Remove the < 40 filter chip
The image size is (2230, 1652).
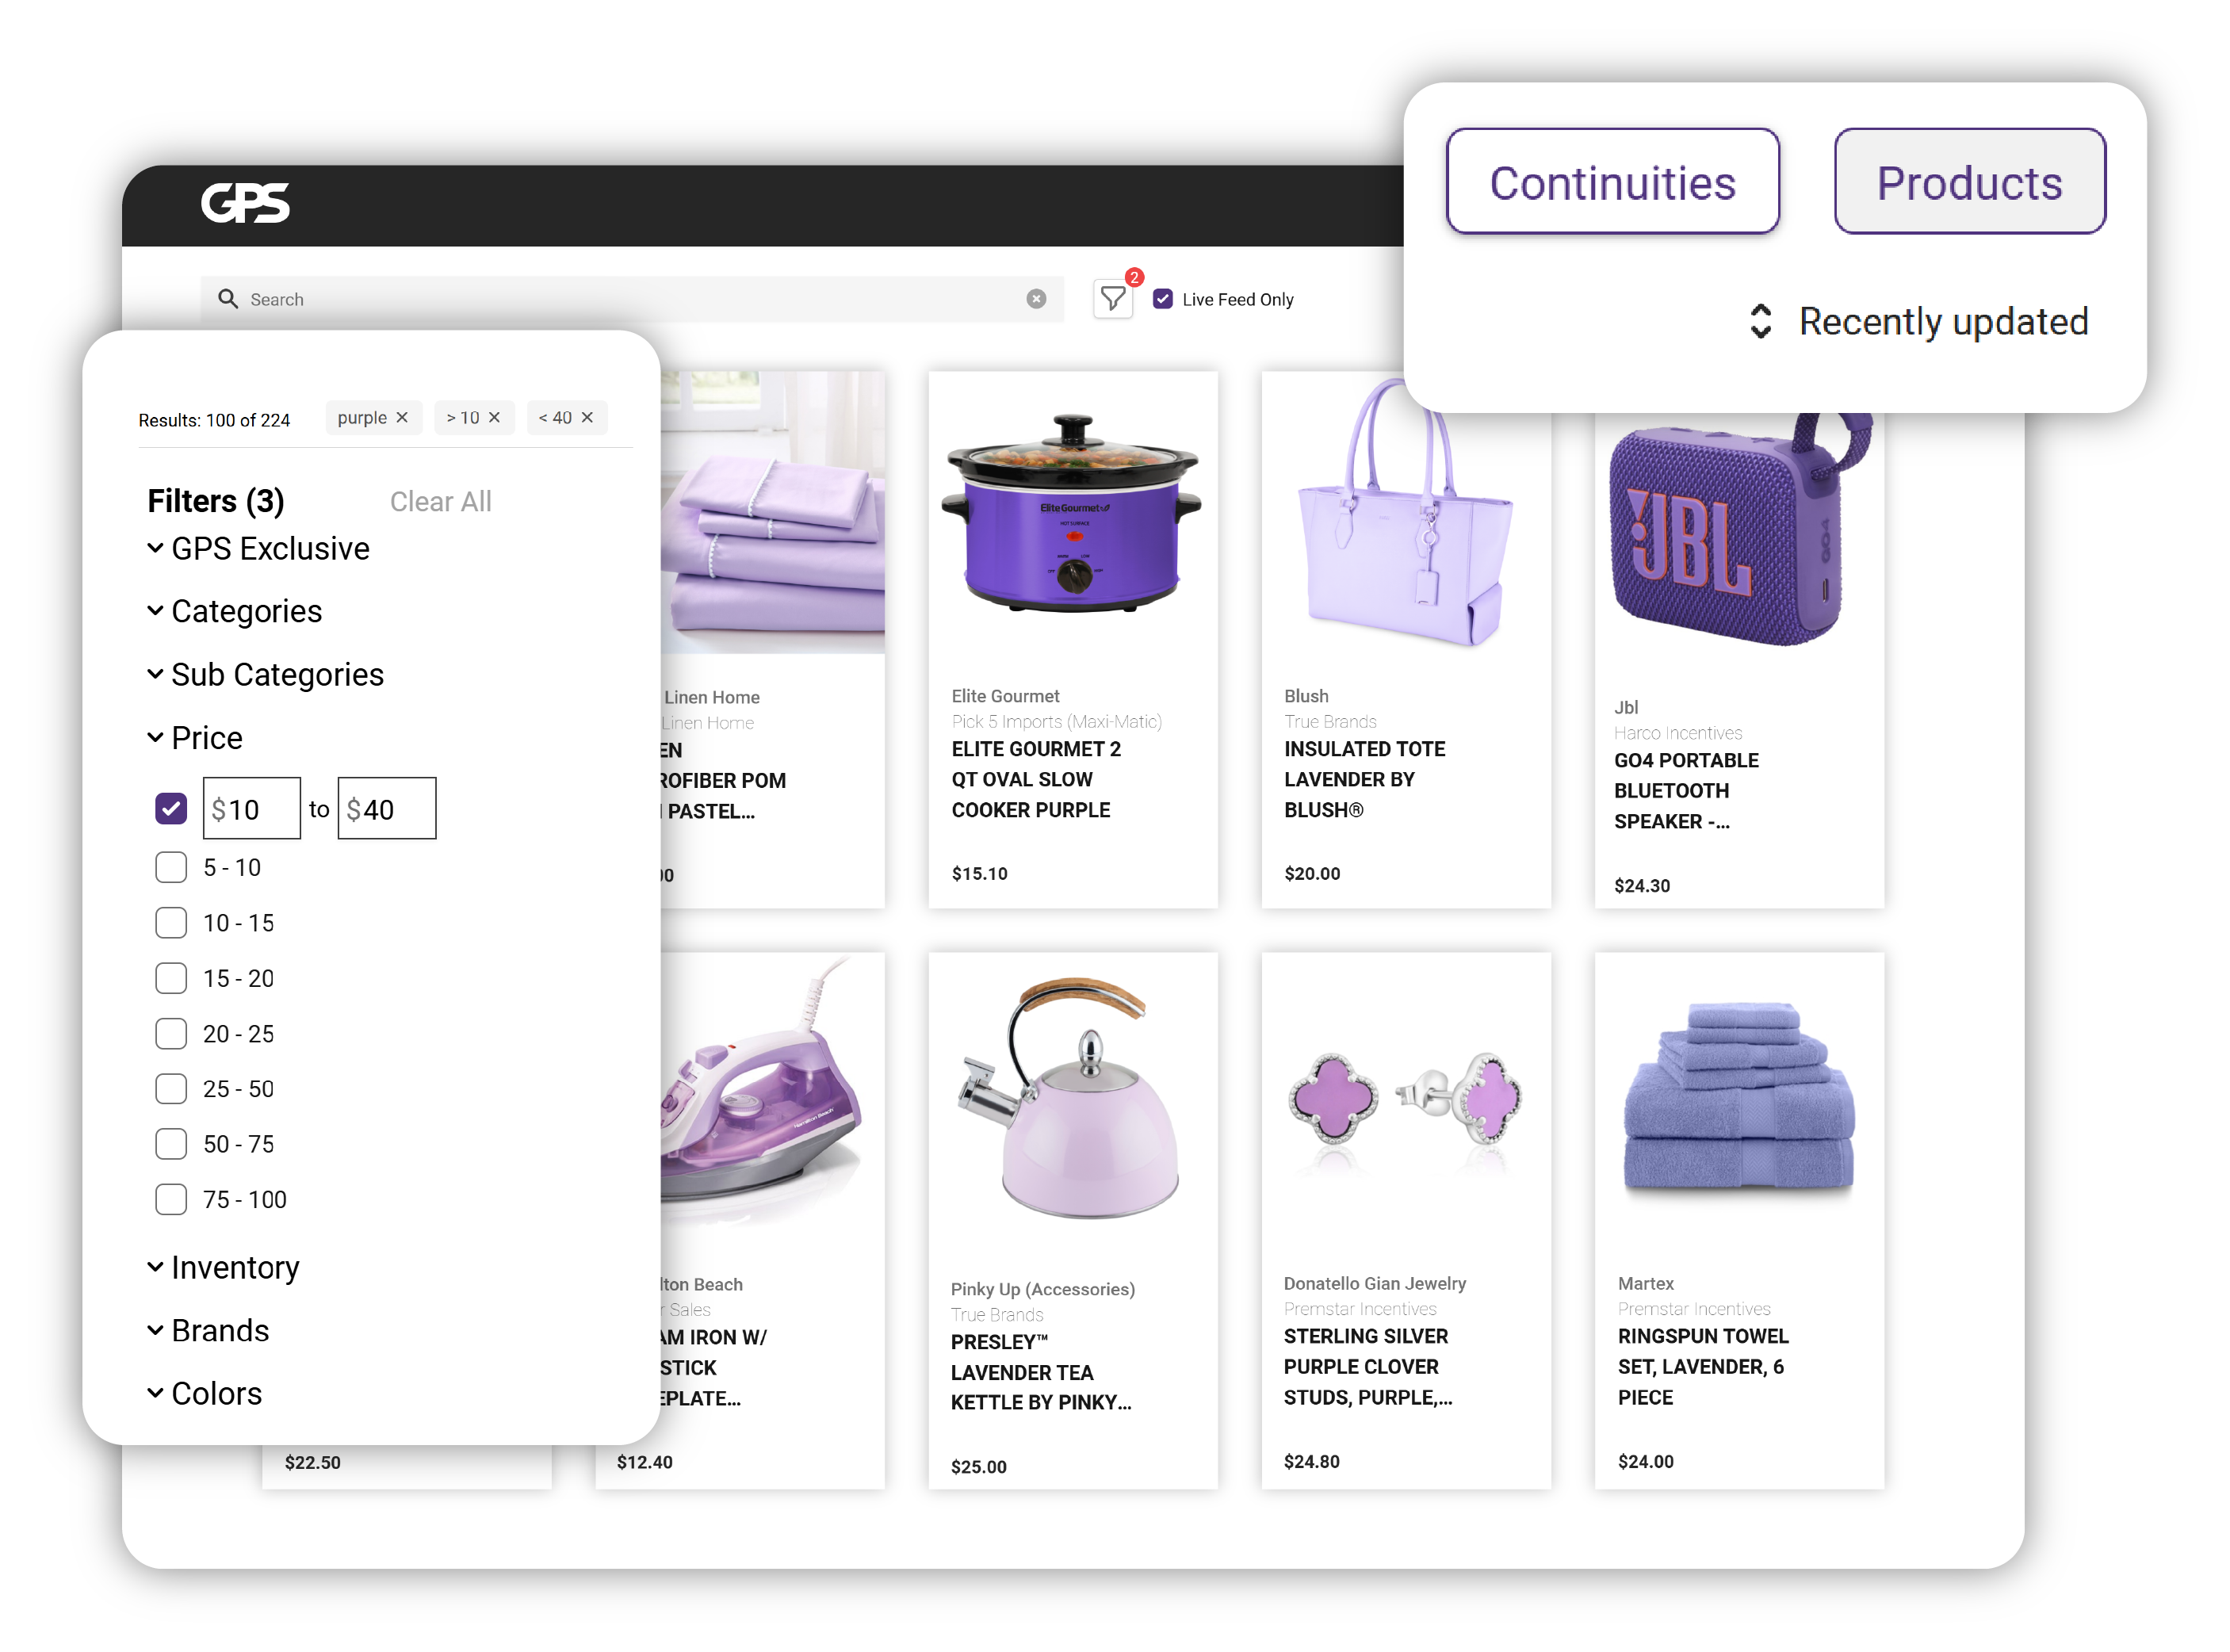(x=587, y=418)
